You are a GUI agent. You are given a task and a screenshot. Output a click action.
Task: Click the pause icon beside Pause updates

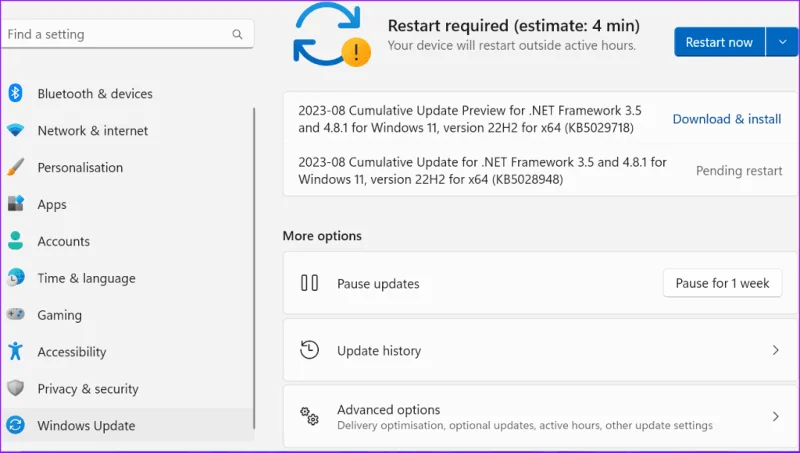click(x=309, y=283)
